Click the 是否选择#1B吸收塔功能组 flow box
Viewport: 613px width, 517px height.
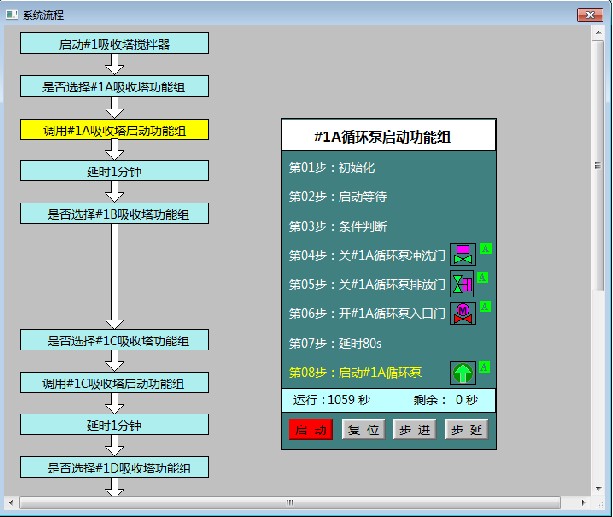tap(114, 213)
